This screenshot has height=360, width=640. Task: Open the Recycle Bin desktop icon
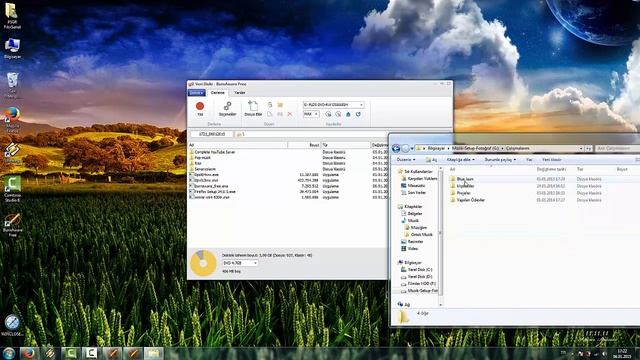click(x=12, y=85)
